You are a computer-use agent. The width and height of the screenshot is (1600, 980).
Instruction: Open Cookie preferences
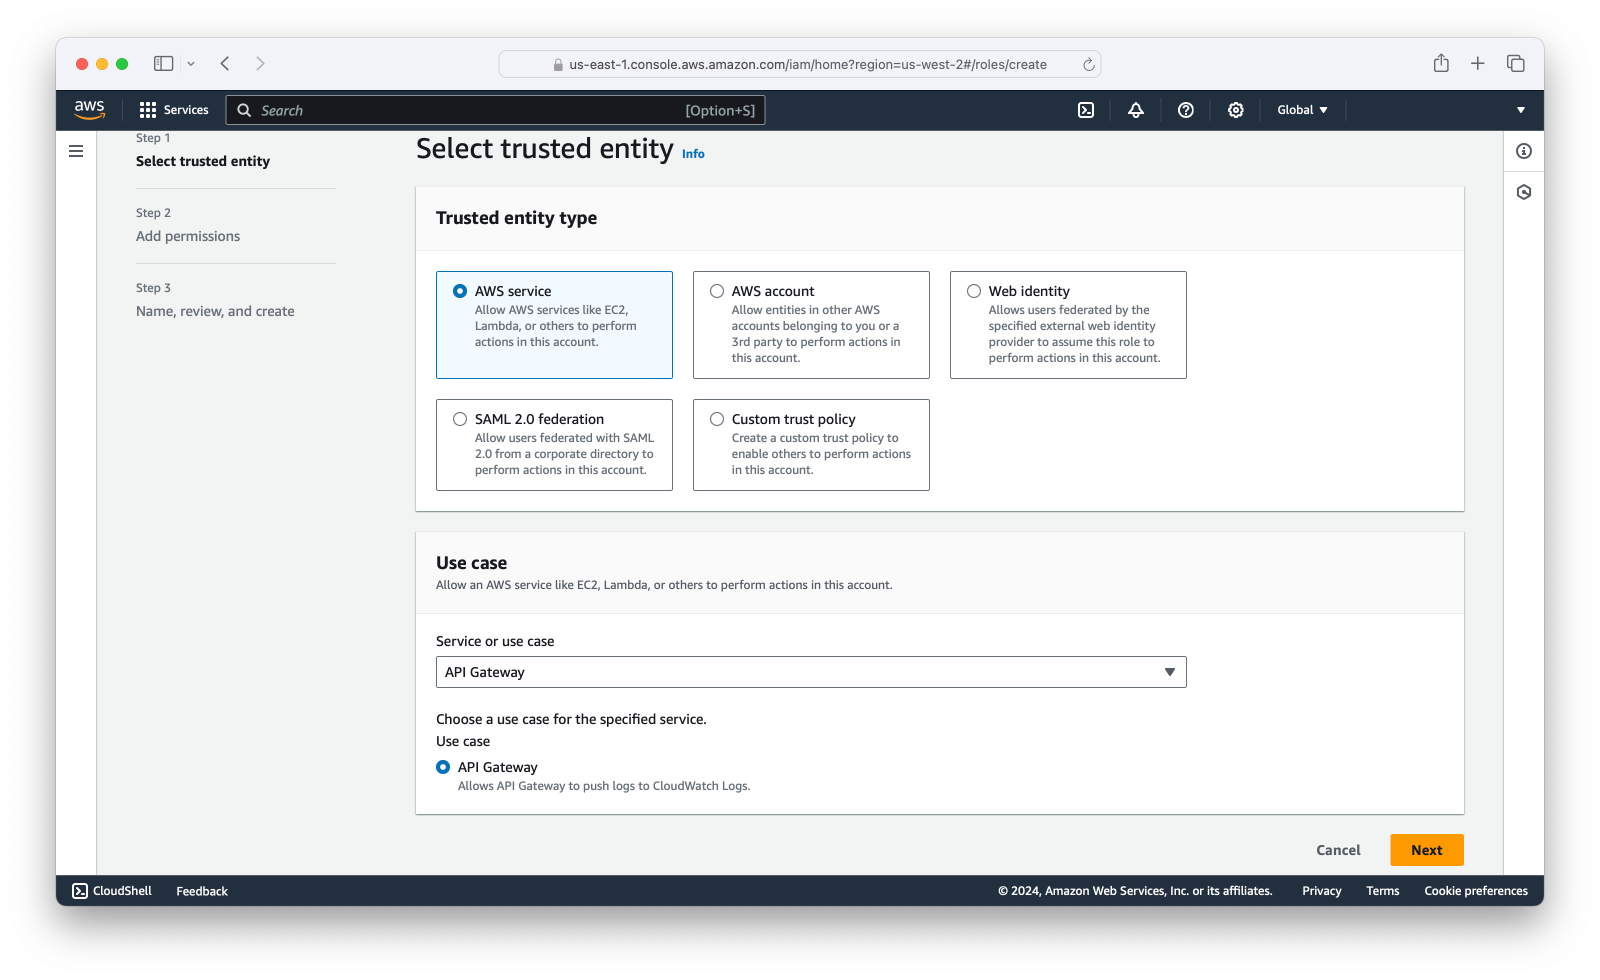coord(1476,891)
